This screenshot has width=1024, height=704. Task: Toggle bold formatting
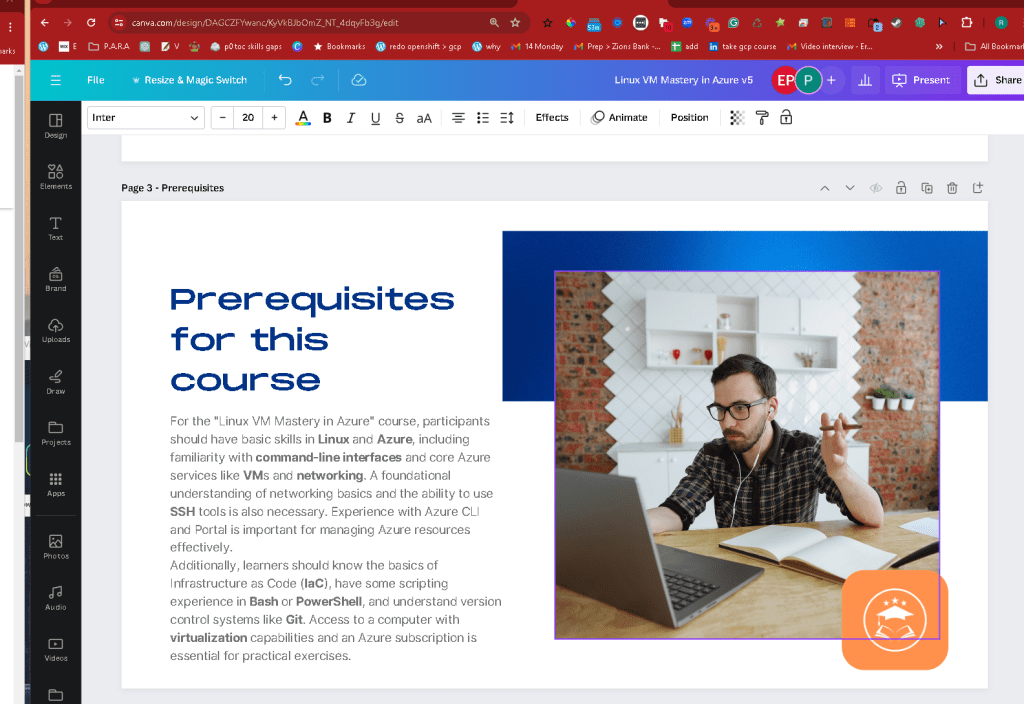click(327, 118)
